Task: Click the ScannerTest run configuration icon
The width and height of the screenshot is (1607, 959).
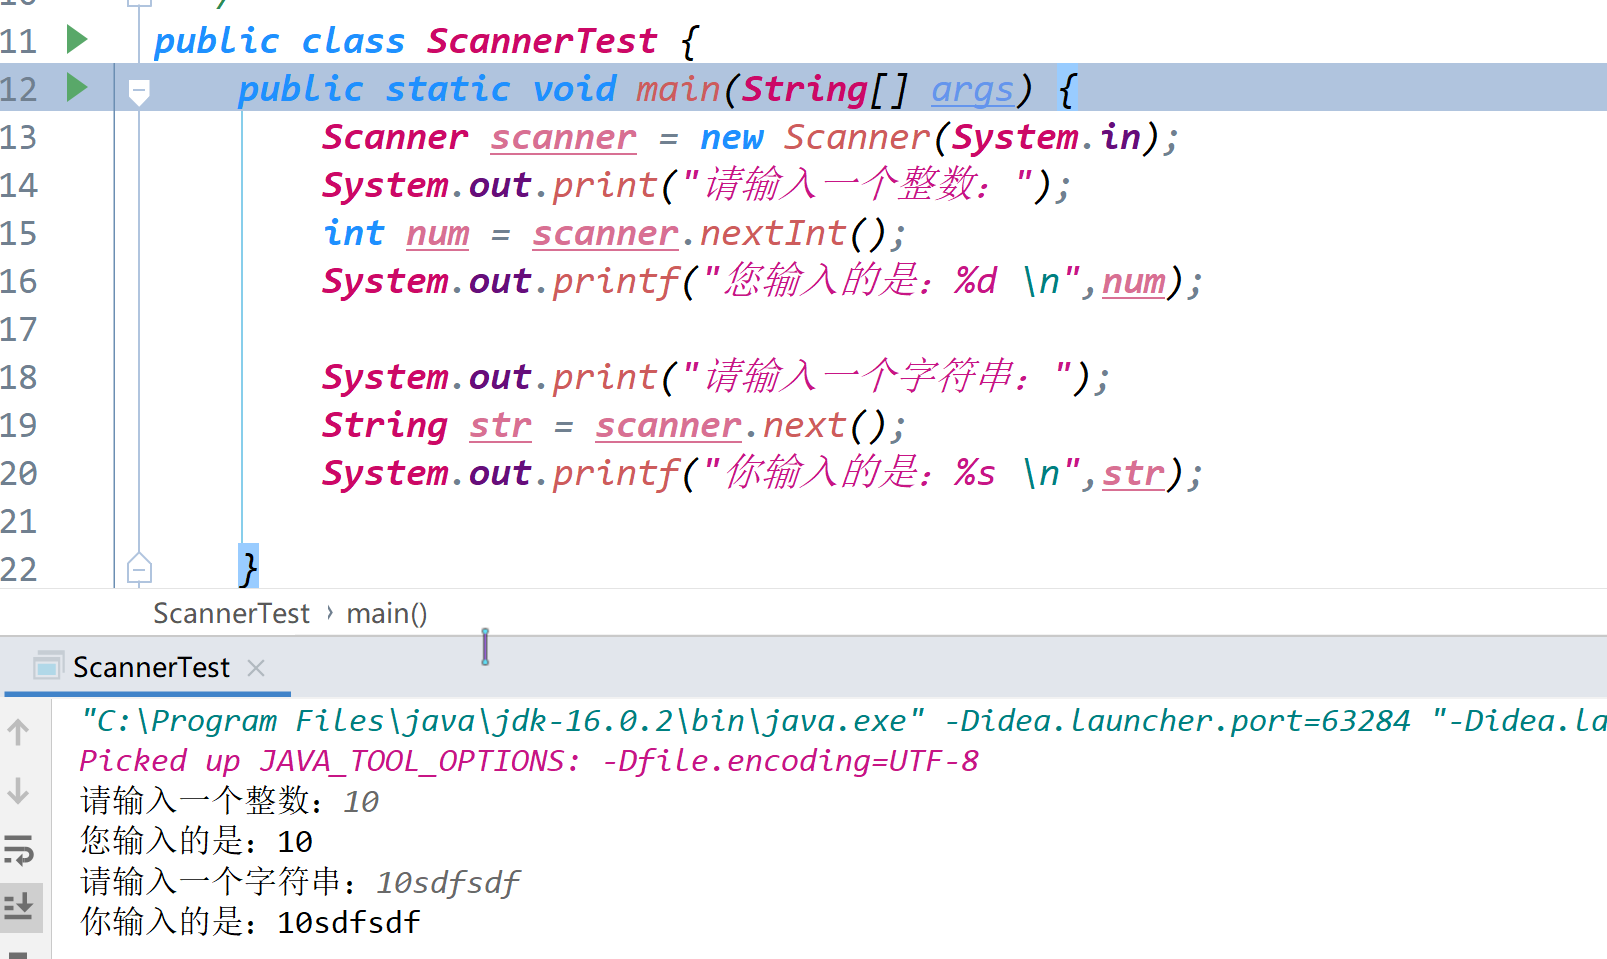Action: coord(47,666)
